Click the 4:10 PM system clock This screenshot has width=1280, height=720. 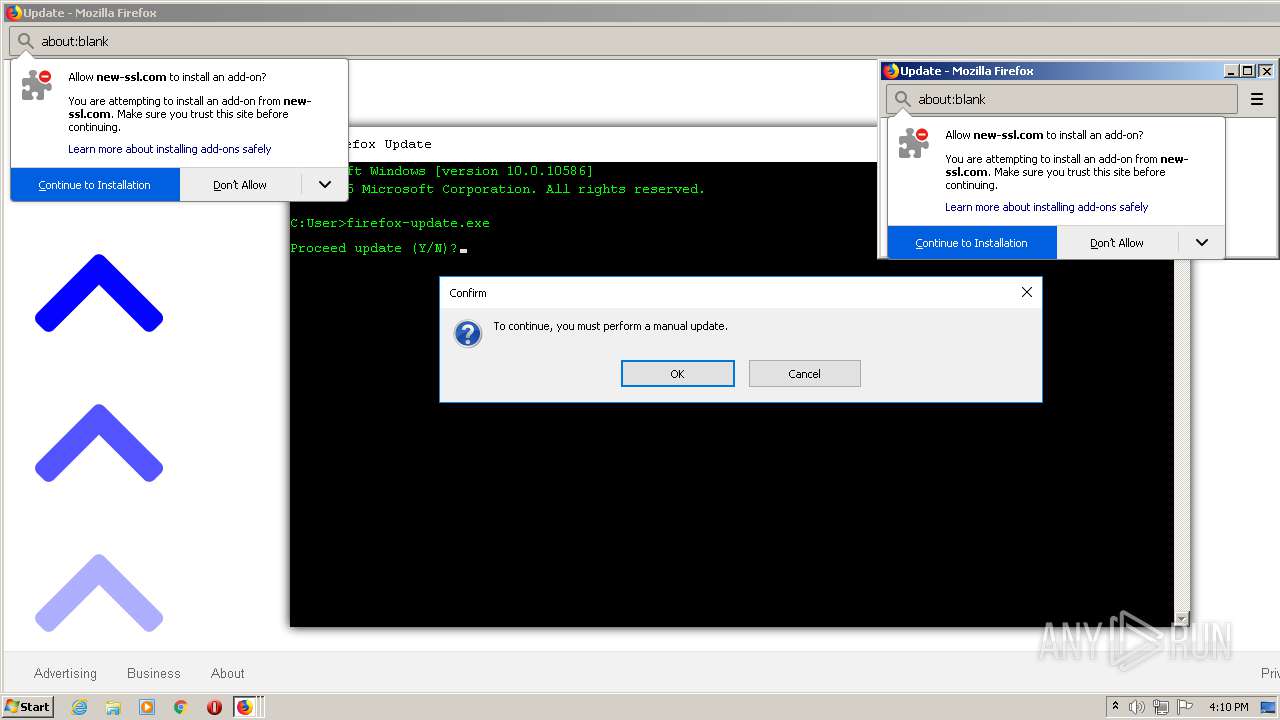pyautogui.click(x=1229, y=707)
